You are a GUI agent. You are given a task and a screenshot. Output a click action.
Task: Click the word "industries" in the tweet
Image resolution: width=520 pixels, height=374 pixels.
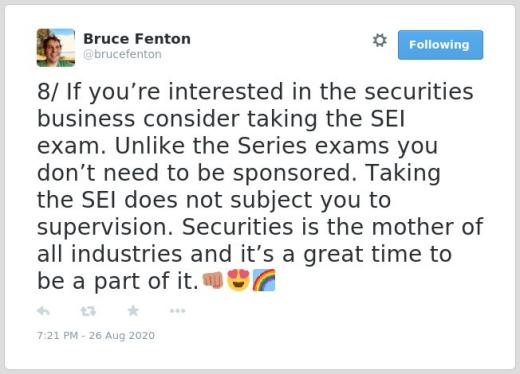(126, 254)
